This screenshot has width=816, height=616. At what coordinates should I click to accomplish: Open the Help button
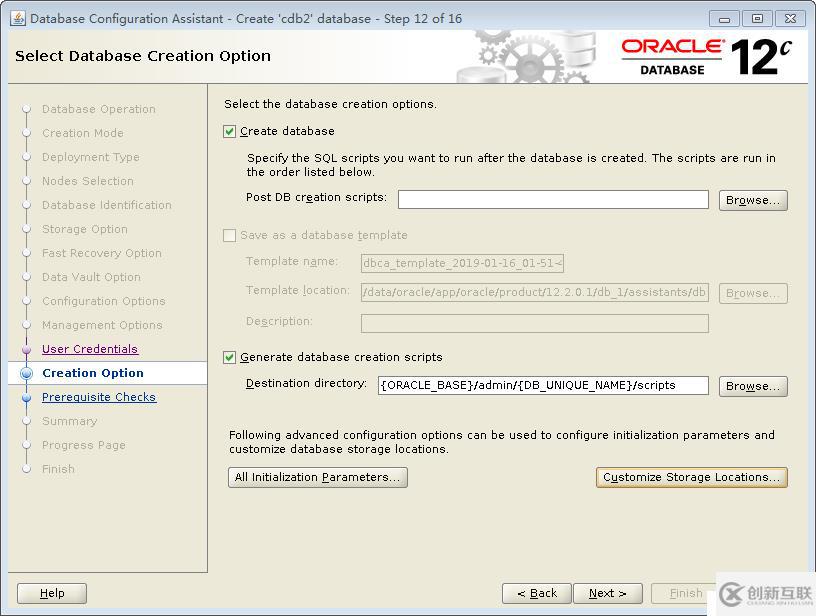(52, 593)
